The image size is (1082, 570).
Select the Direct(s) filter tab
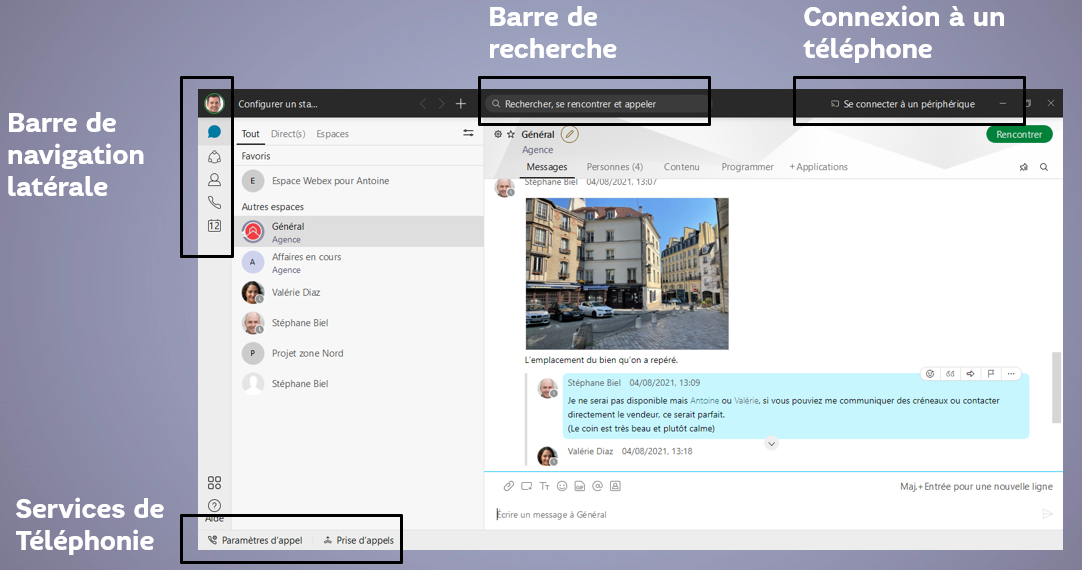pos(288,134)
